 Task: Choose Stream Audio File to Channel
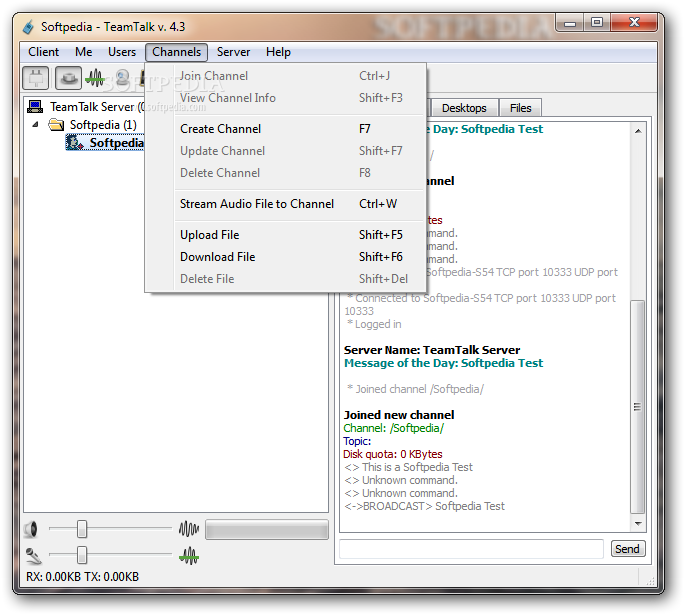click(x=286, y=204)
